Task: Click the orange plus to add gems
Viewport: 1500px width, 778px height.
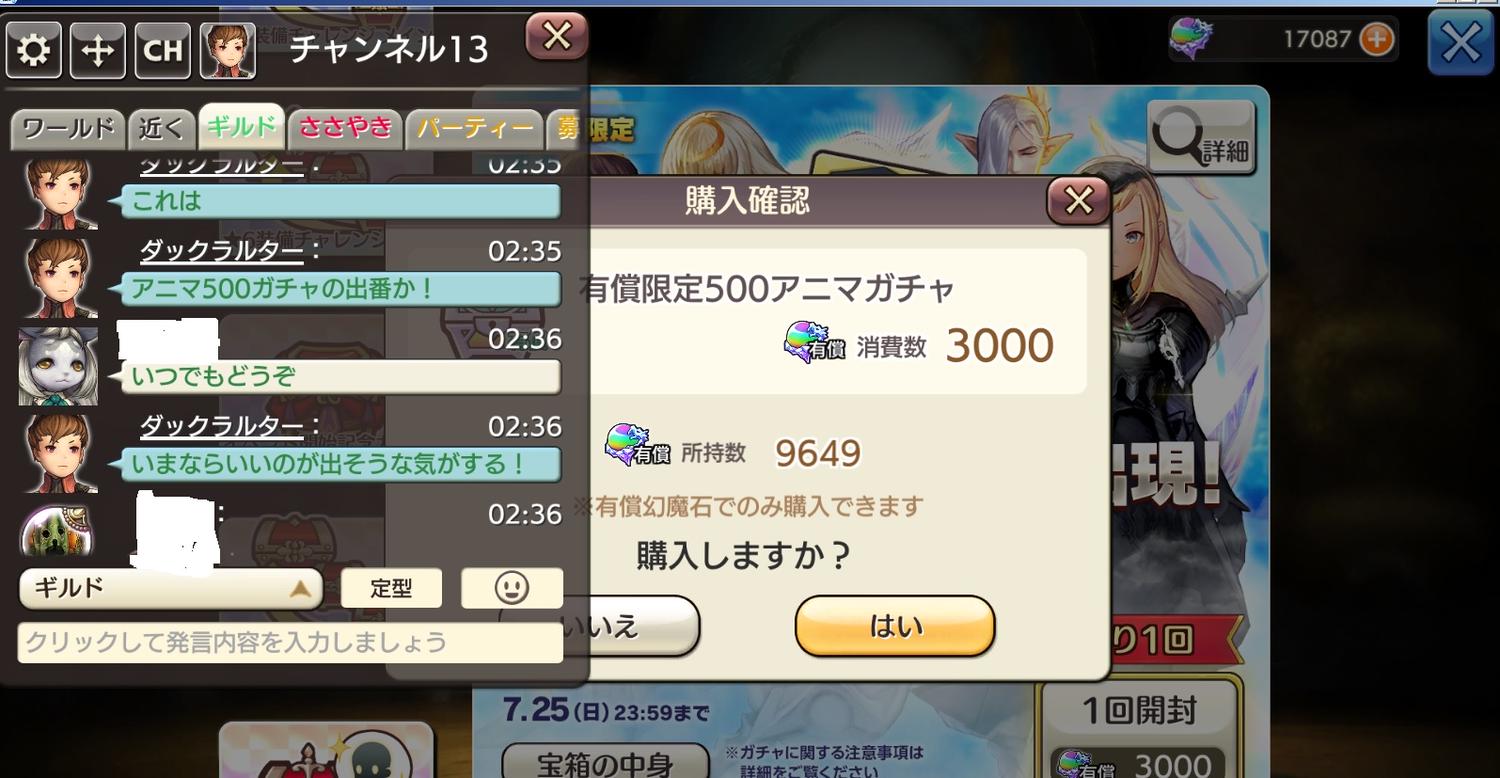Action: 1377,39
